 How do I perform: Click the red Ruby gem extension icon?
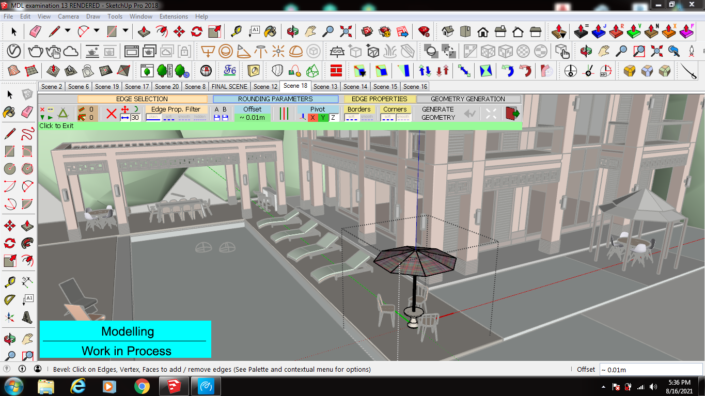424,31
